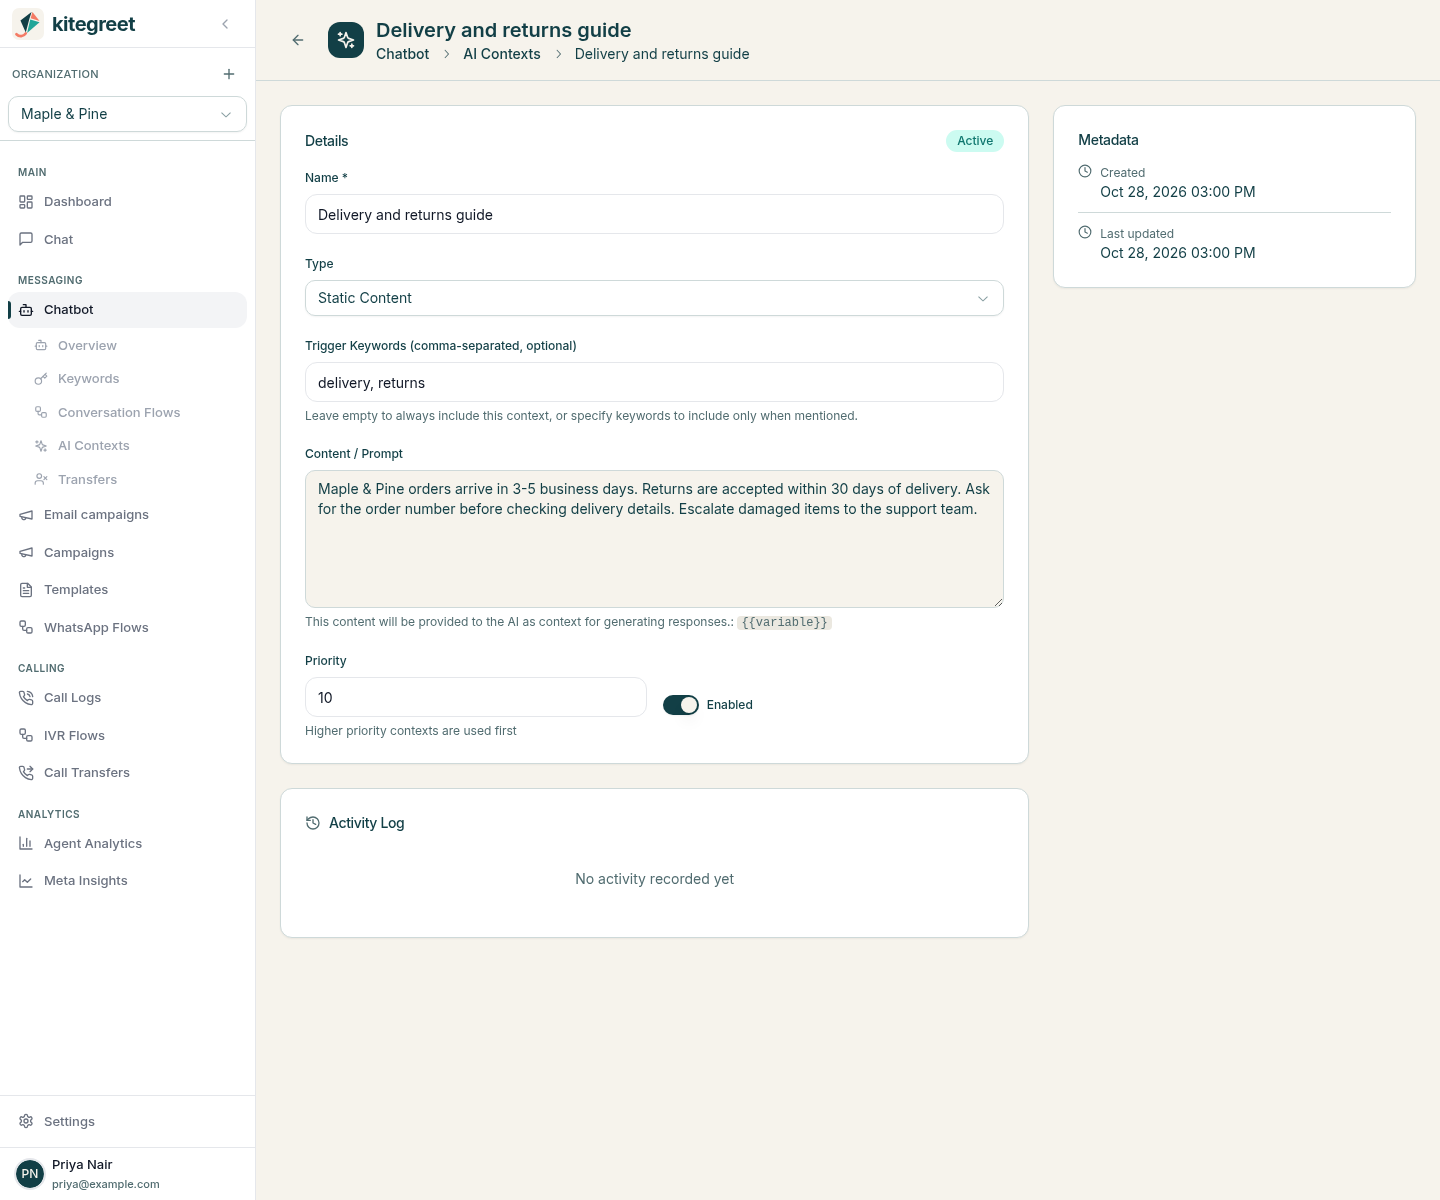Screen dimensions: 1440x1200
Task: Click the WhatsApp Flows icon
Action: coord(26,627)
